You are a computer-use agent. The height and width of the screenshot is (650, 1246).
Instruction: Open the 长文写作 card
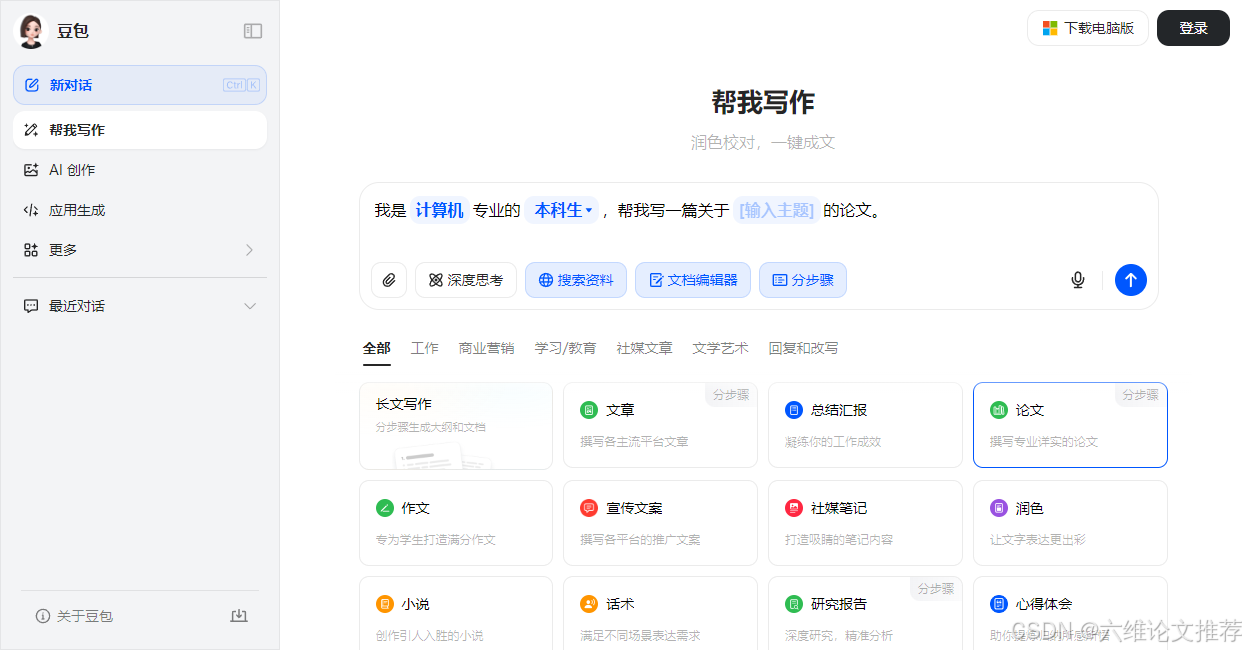456,426
